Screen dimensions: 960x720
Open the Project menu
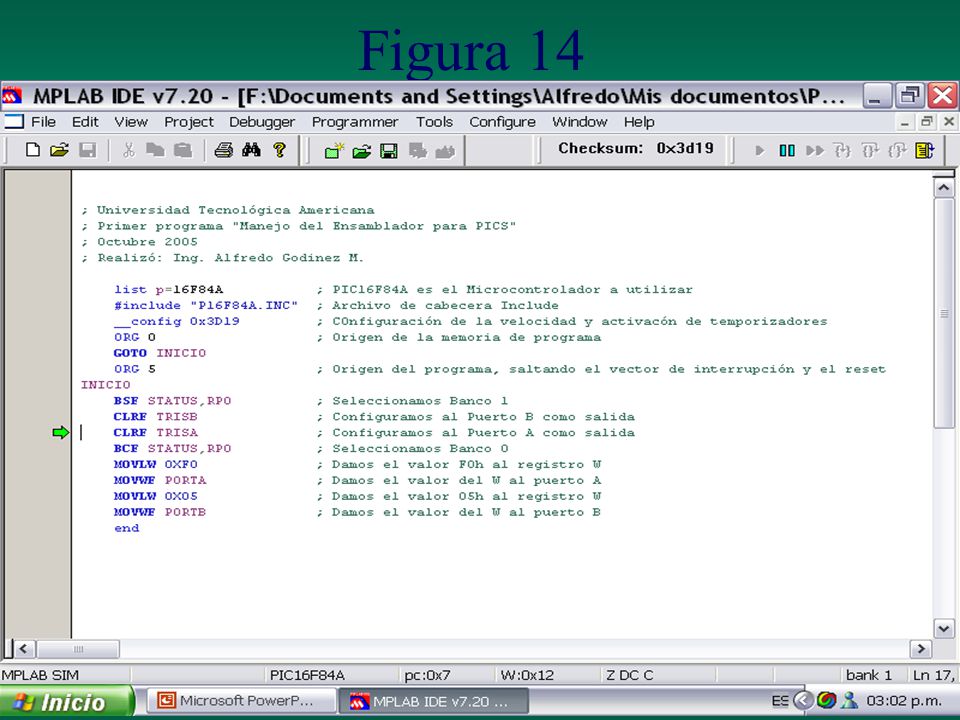point(189,122)
